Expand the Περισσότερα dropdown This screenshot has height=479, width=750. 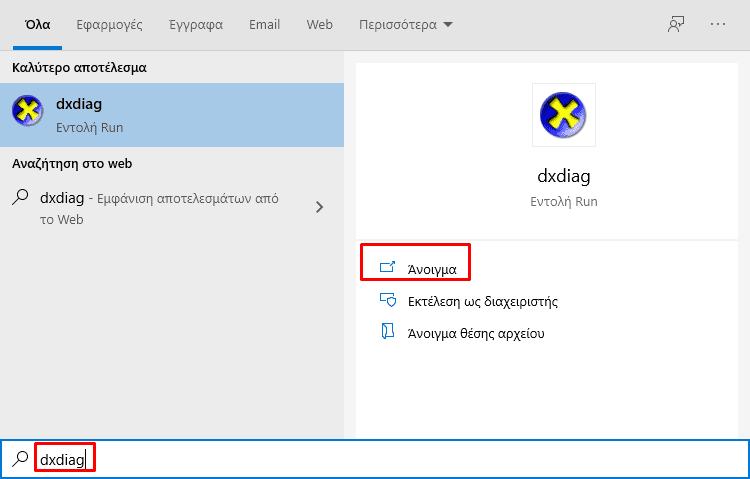pos(406,24)
